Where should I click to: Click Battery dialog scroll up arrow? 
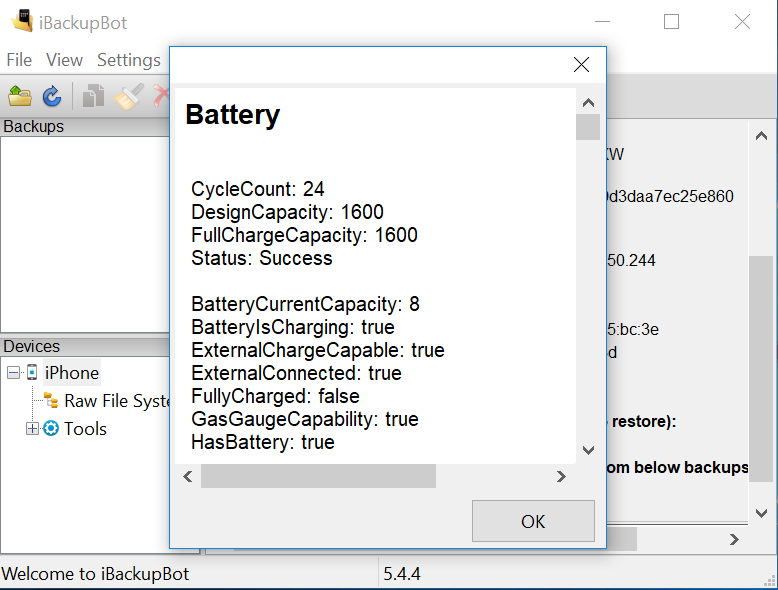(588, 103)
